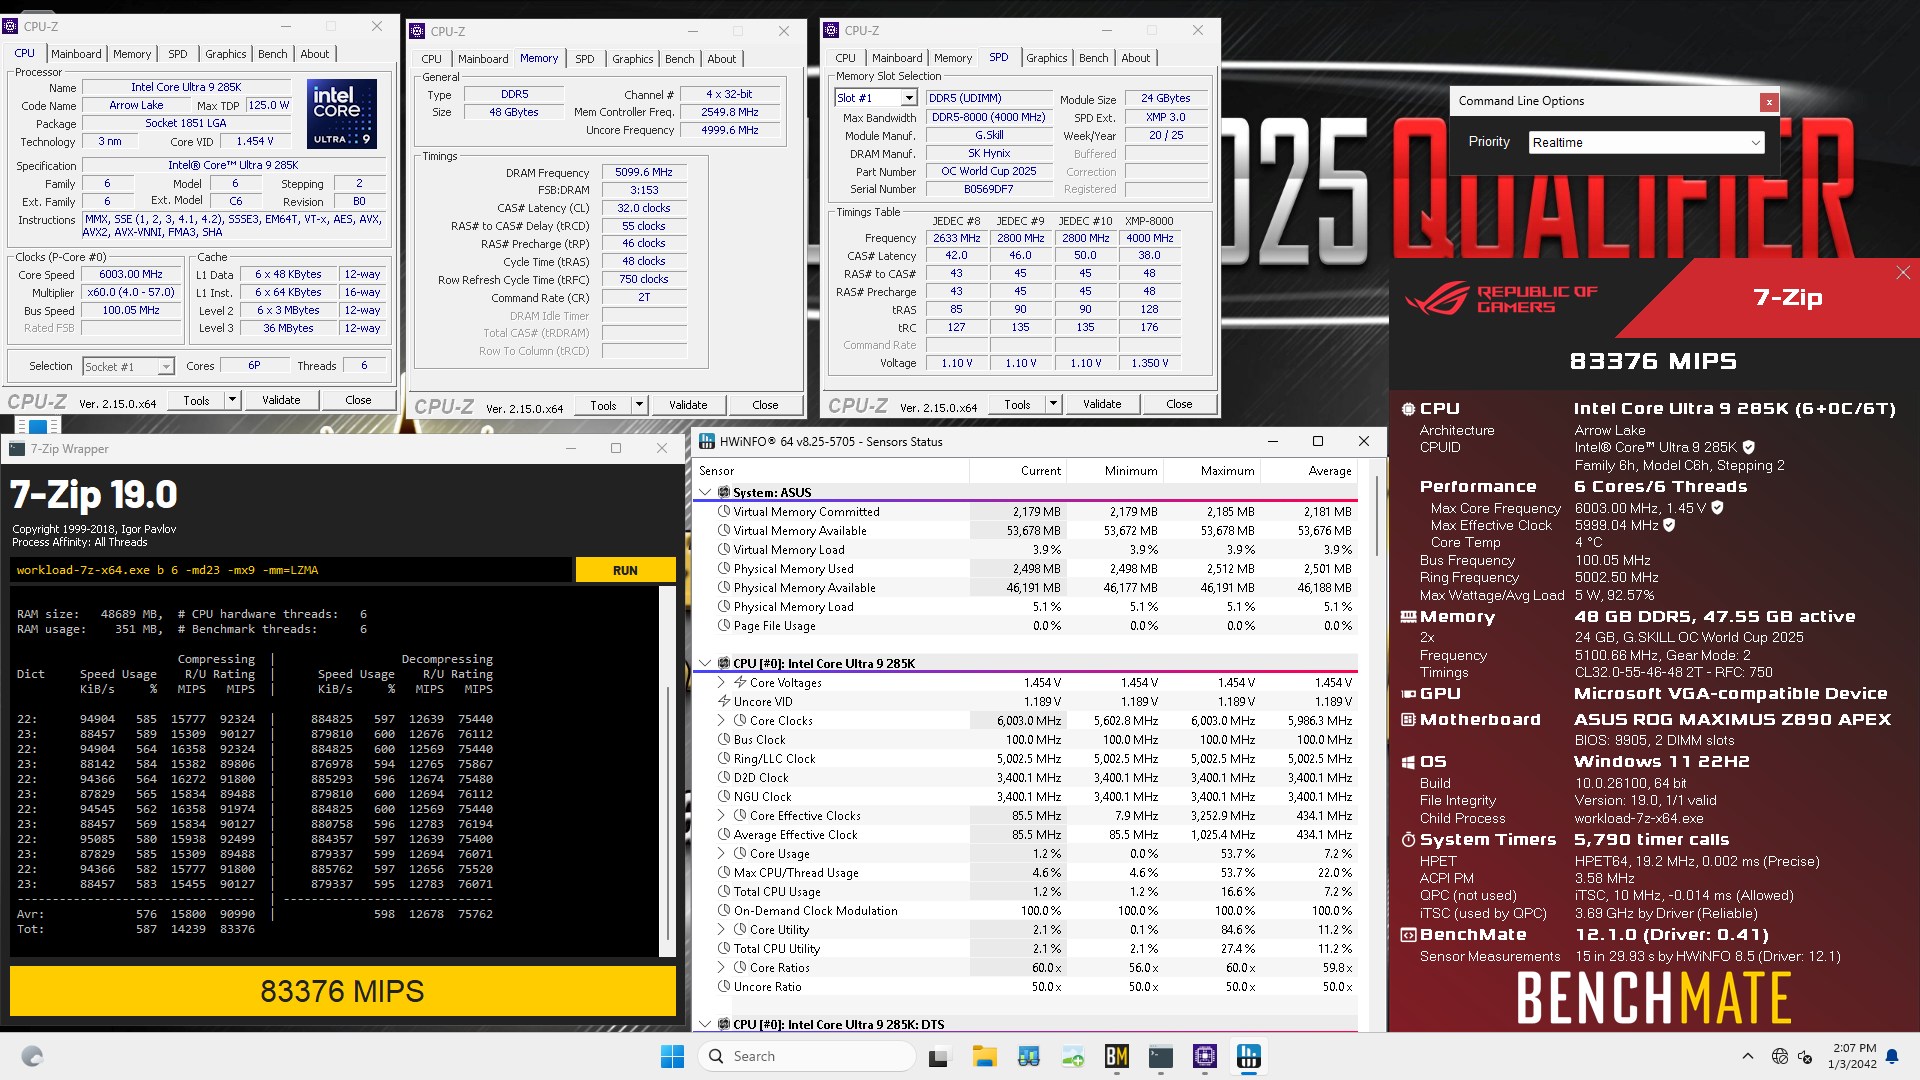
Task: Collapse the System: ASUS sensor group
Action: [x=705, y=492]
